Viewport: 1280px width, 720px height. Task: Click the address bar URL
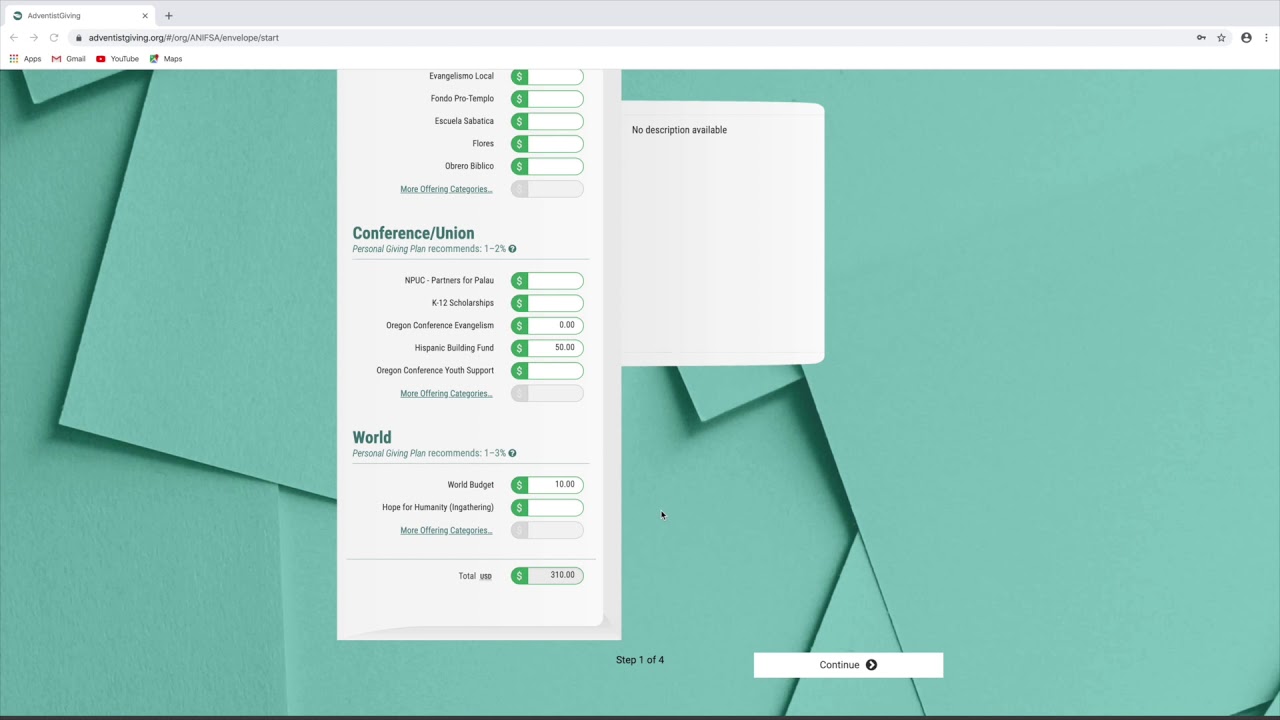(183, 38)
